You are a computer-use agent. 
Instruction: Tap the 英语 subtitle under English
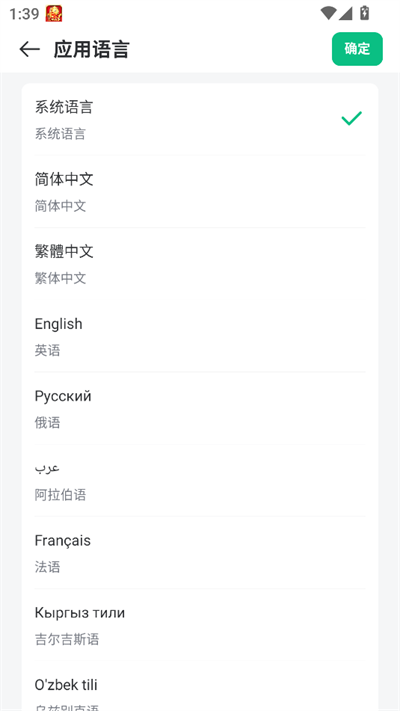pos(48,350)
